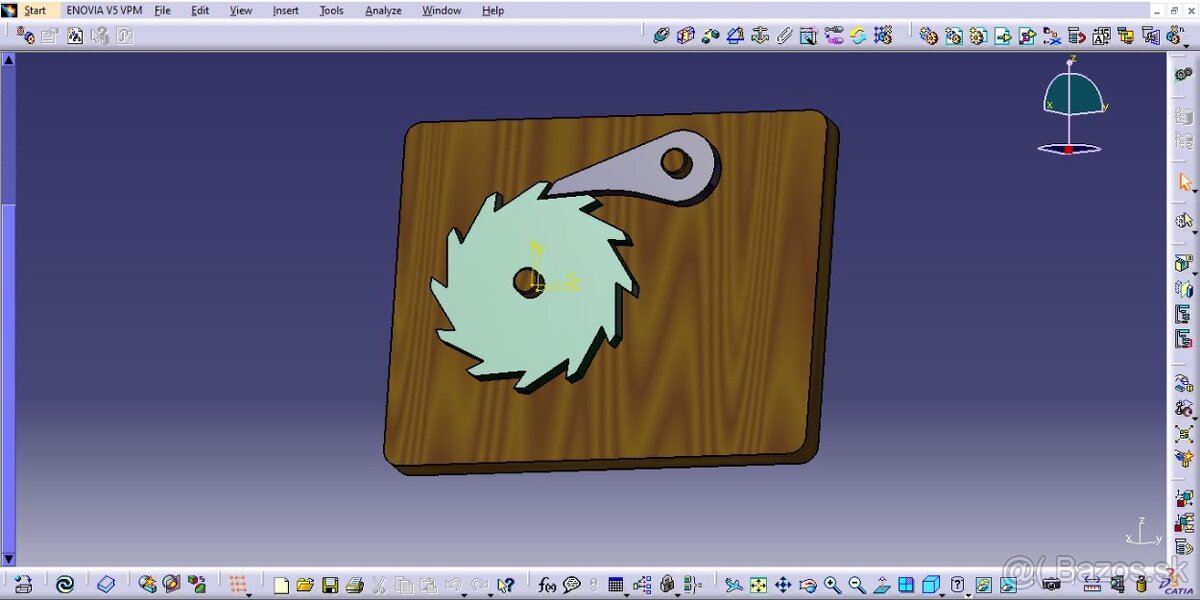Click the Capture camera icon
Viewport: 1200px width, 600px height.
[1051, 585]
